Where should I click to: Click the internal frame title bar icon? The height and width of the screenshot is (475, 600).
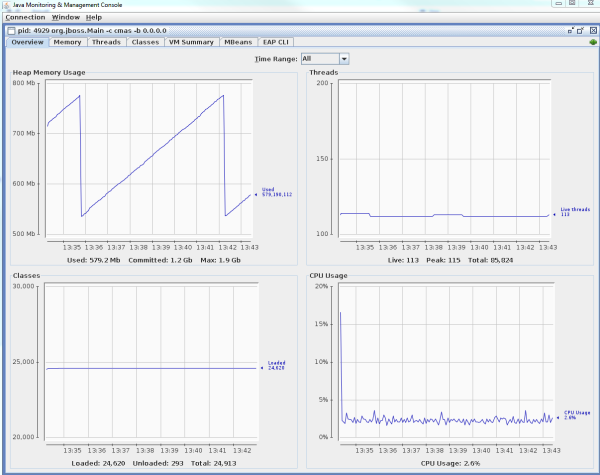[11, 30]
